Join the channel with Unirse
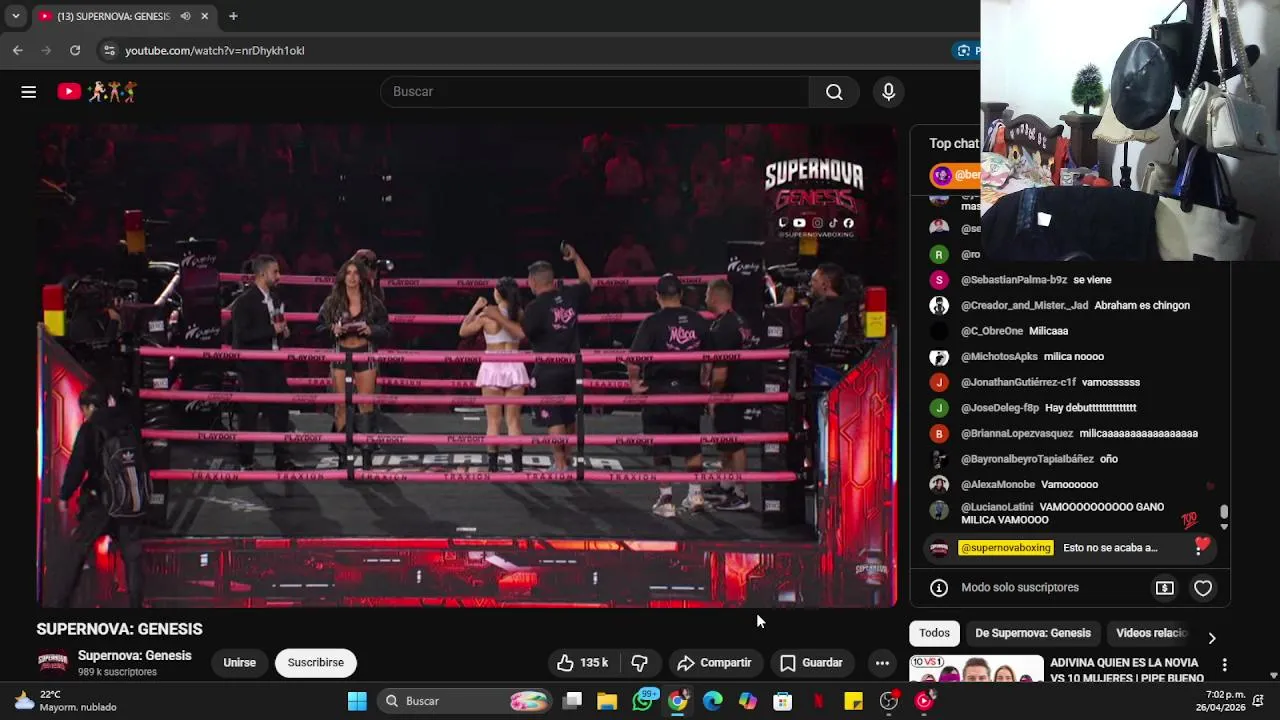This screenshot has width=1280, height=720. click(x=239, y=663)
